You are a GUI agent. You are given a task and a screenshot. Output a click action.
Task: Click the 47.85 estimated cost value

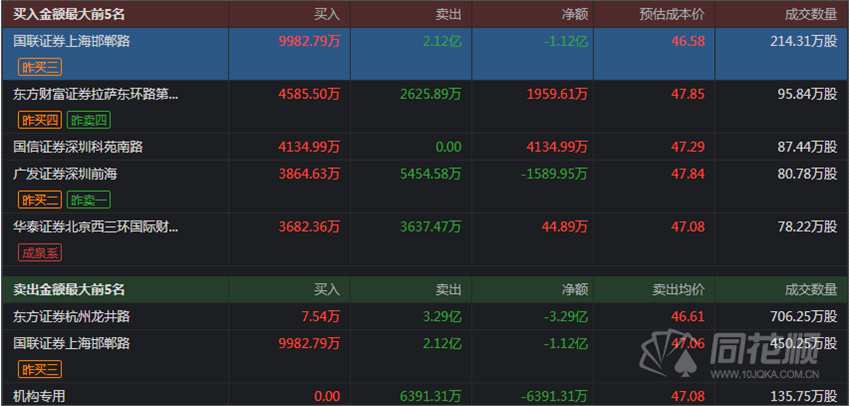pyautogui.click(x=688, y=94)
